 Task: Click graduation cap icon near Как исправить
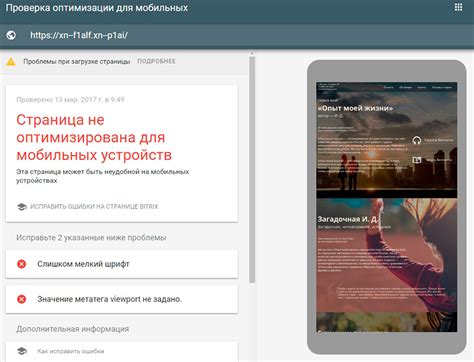point(22,351)
